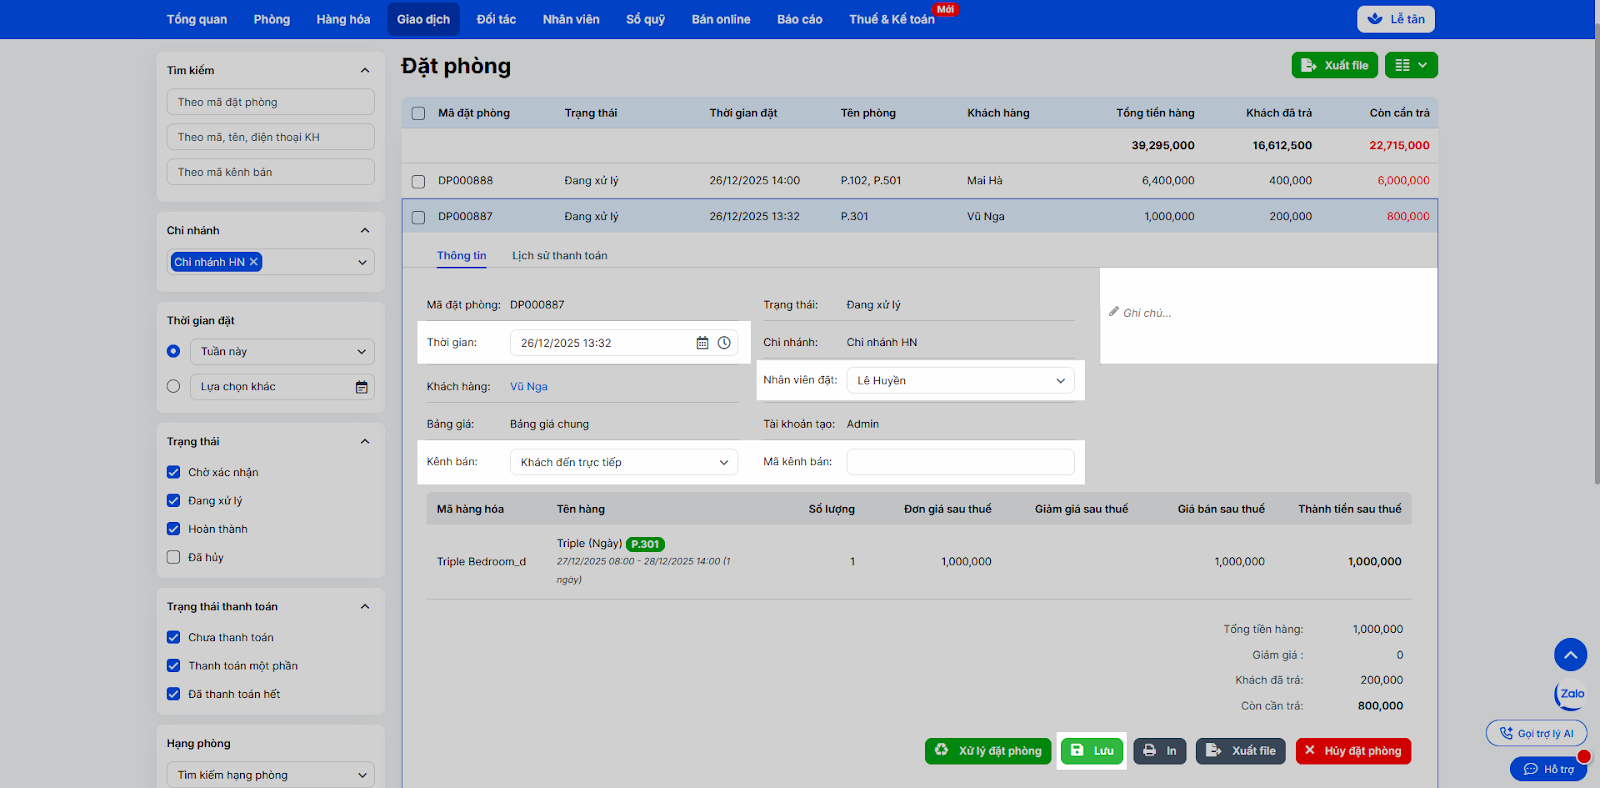
Task: Click the Lễ tân button
Action: (1396, 19)
